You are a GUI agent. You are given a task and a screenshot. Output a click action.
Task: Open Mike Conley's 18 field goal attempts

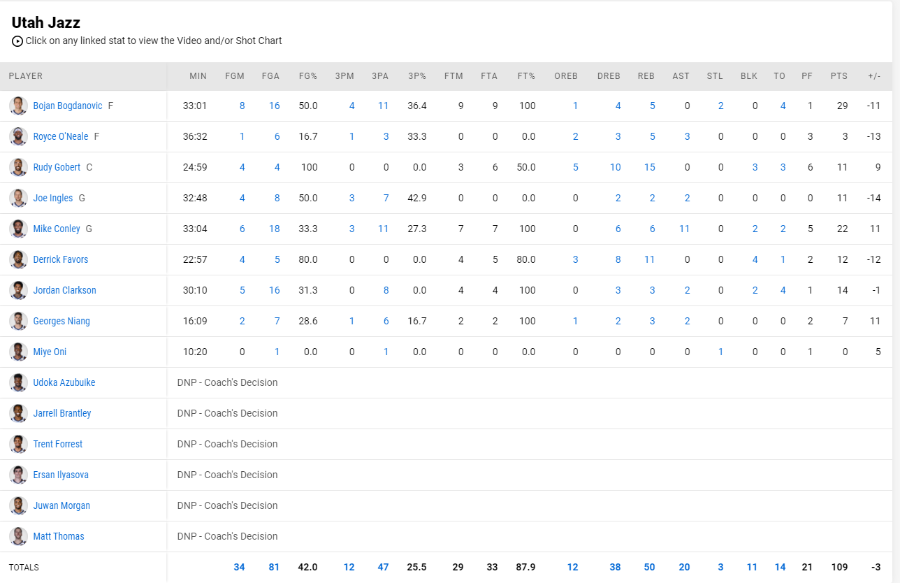click(274, 228)
